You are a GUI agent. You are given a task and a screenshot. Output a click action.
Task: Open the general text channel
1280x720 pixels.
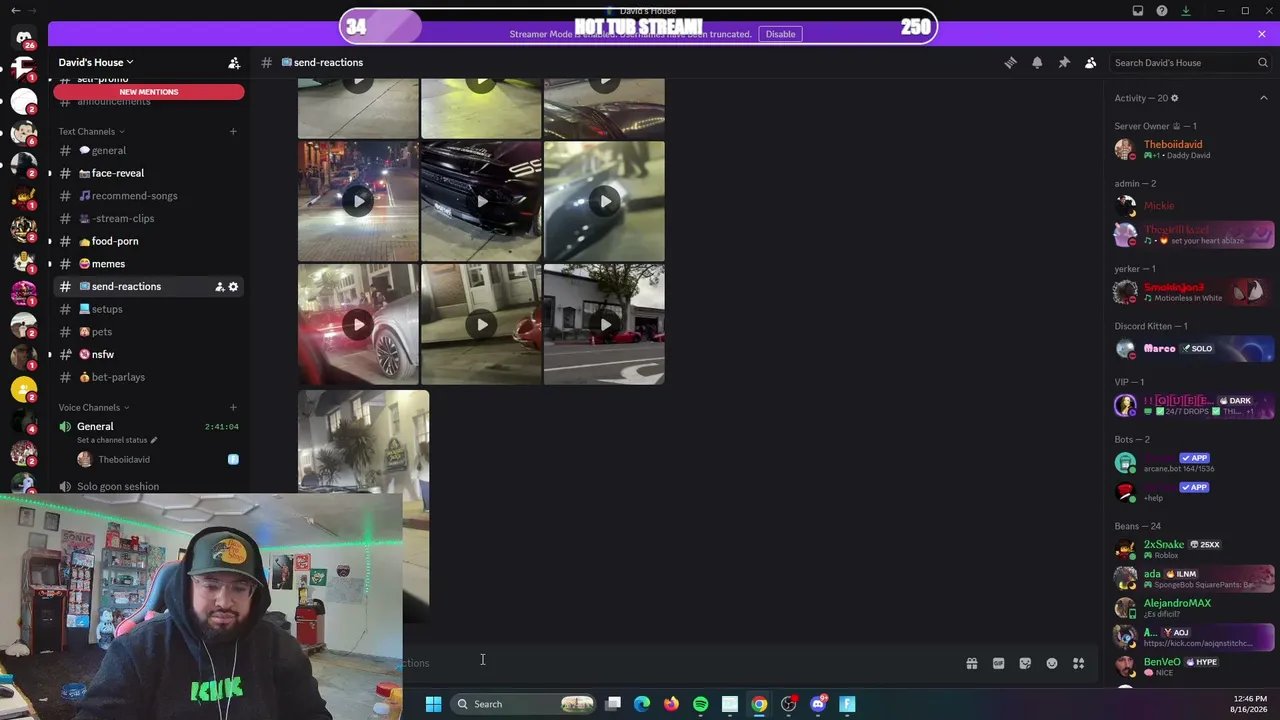(149, 150)
